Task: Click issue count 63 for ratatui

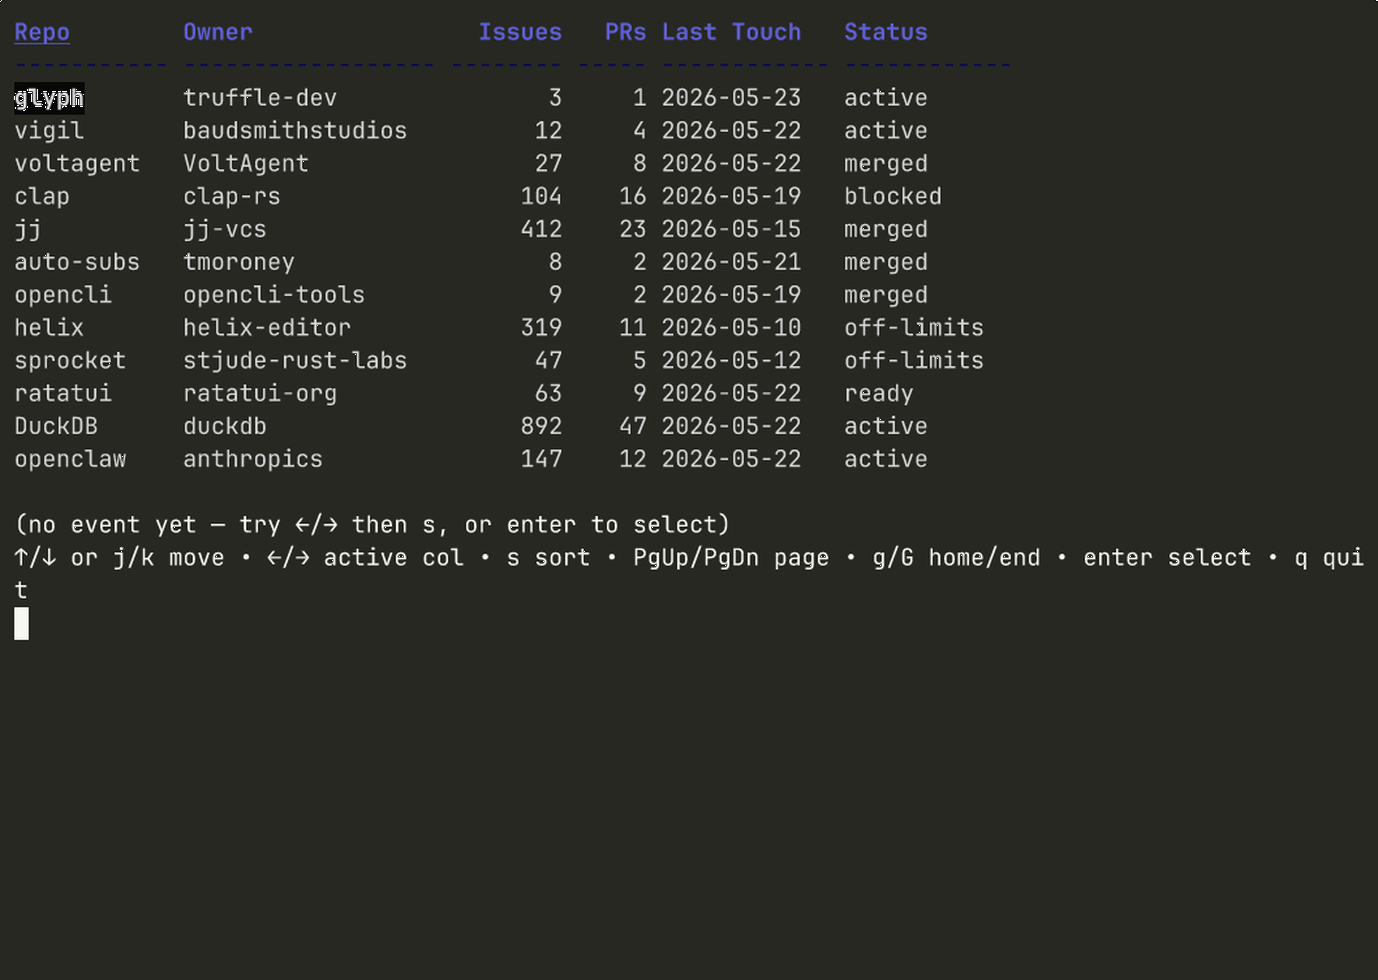Action: click(548, 394)
